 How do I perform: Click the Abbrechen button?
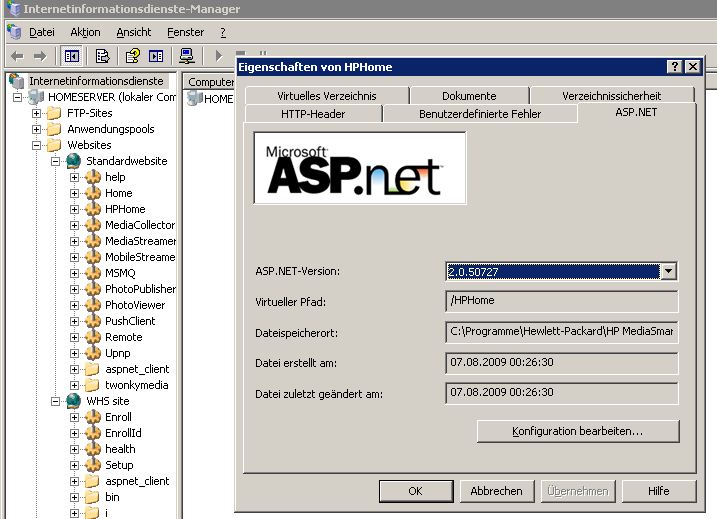(497, 491)
